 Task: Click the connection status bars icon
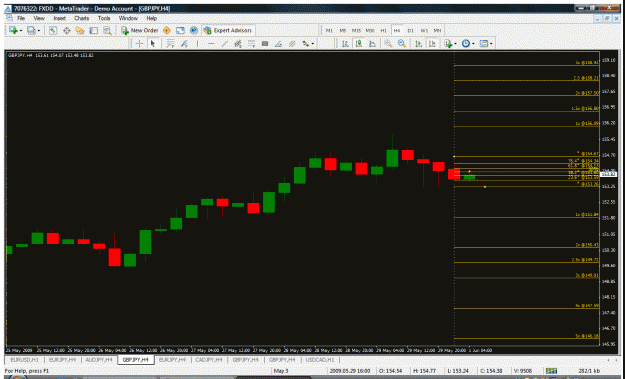[551, 371]
